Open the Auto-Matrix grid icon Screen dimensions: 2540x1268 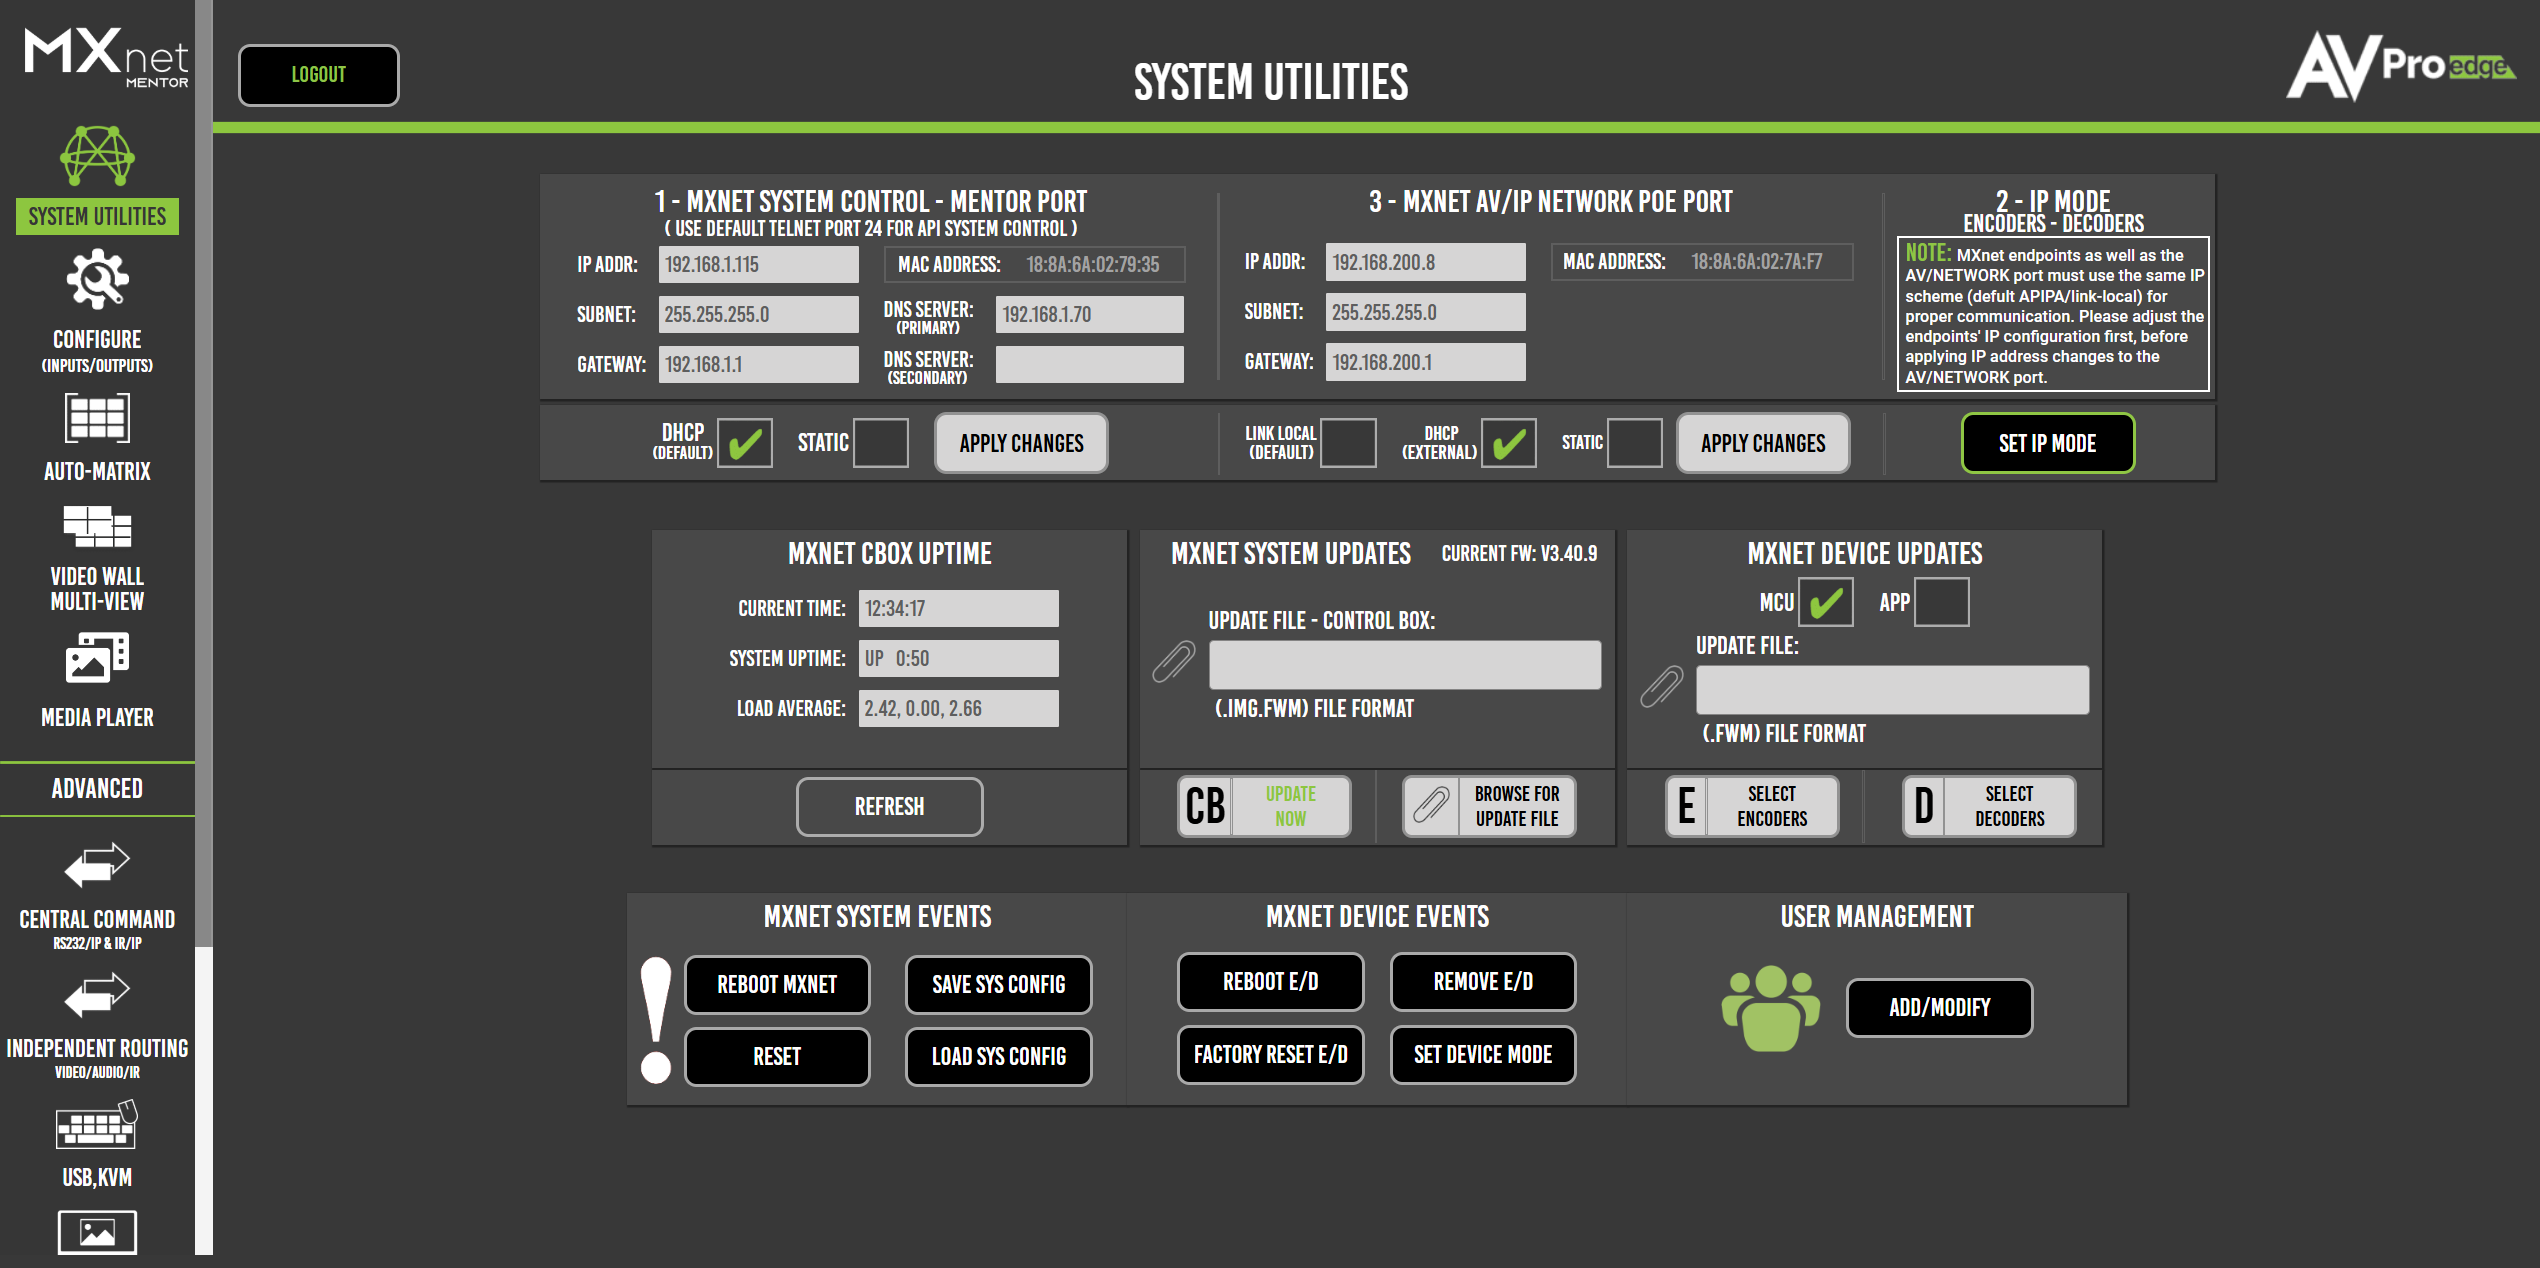coord(97,417)
